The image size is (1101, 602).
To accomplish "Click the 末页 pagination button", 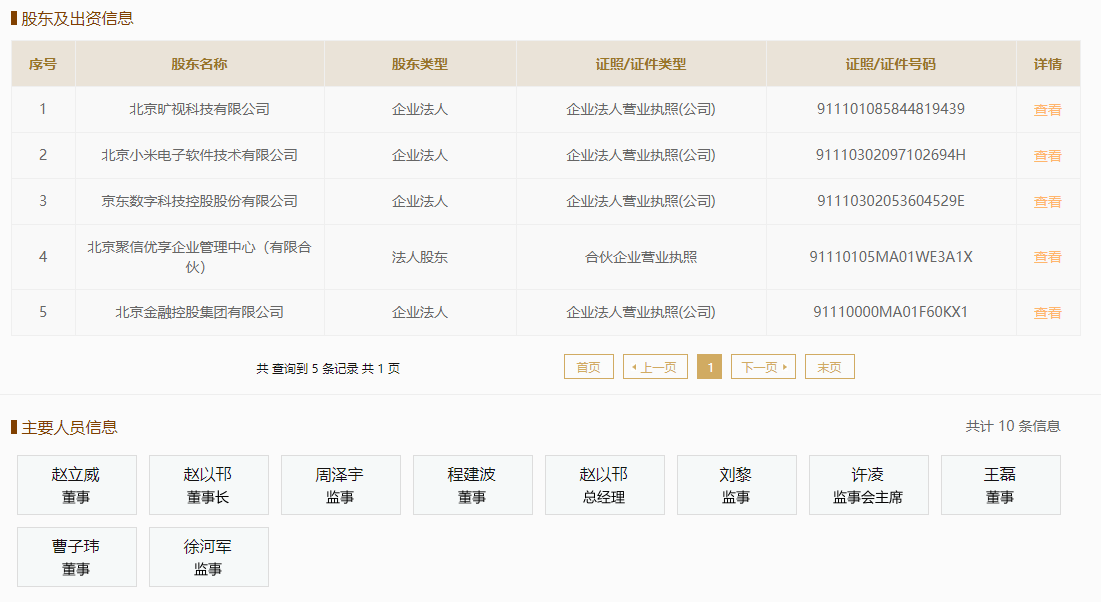I will (x=829, y=366).
